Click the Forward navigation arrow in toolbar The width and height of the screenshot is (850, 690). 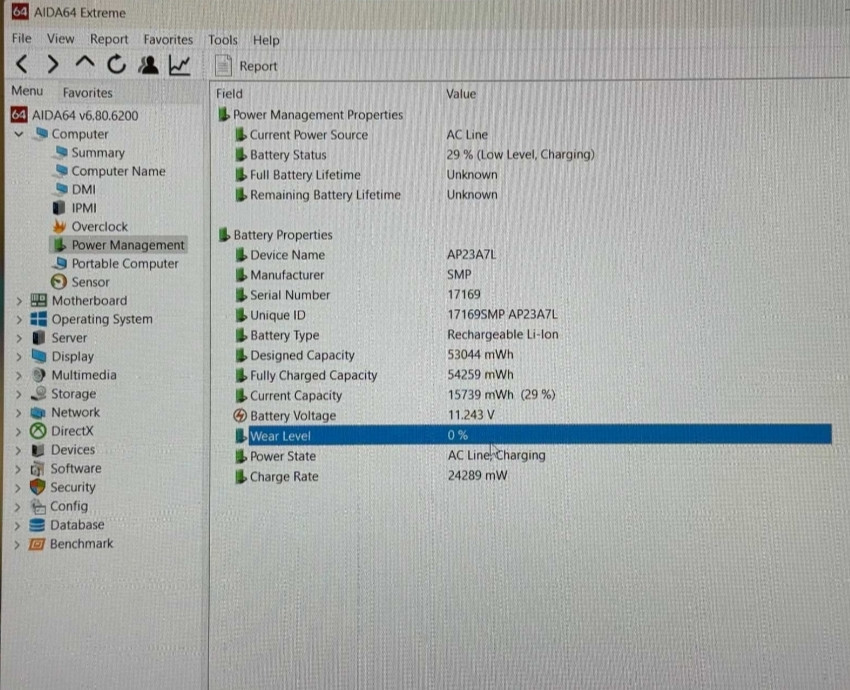[54, 66]
